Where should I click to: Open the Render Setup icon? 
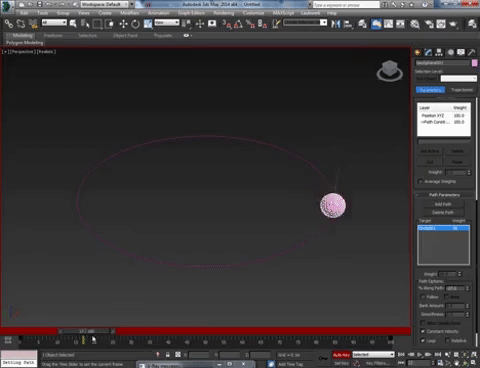429,24
